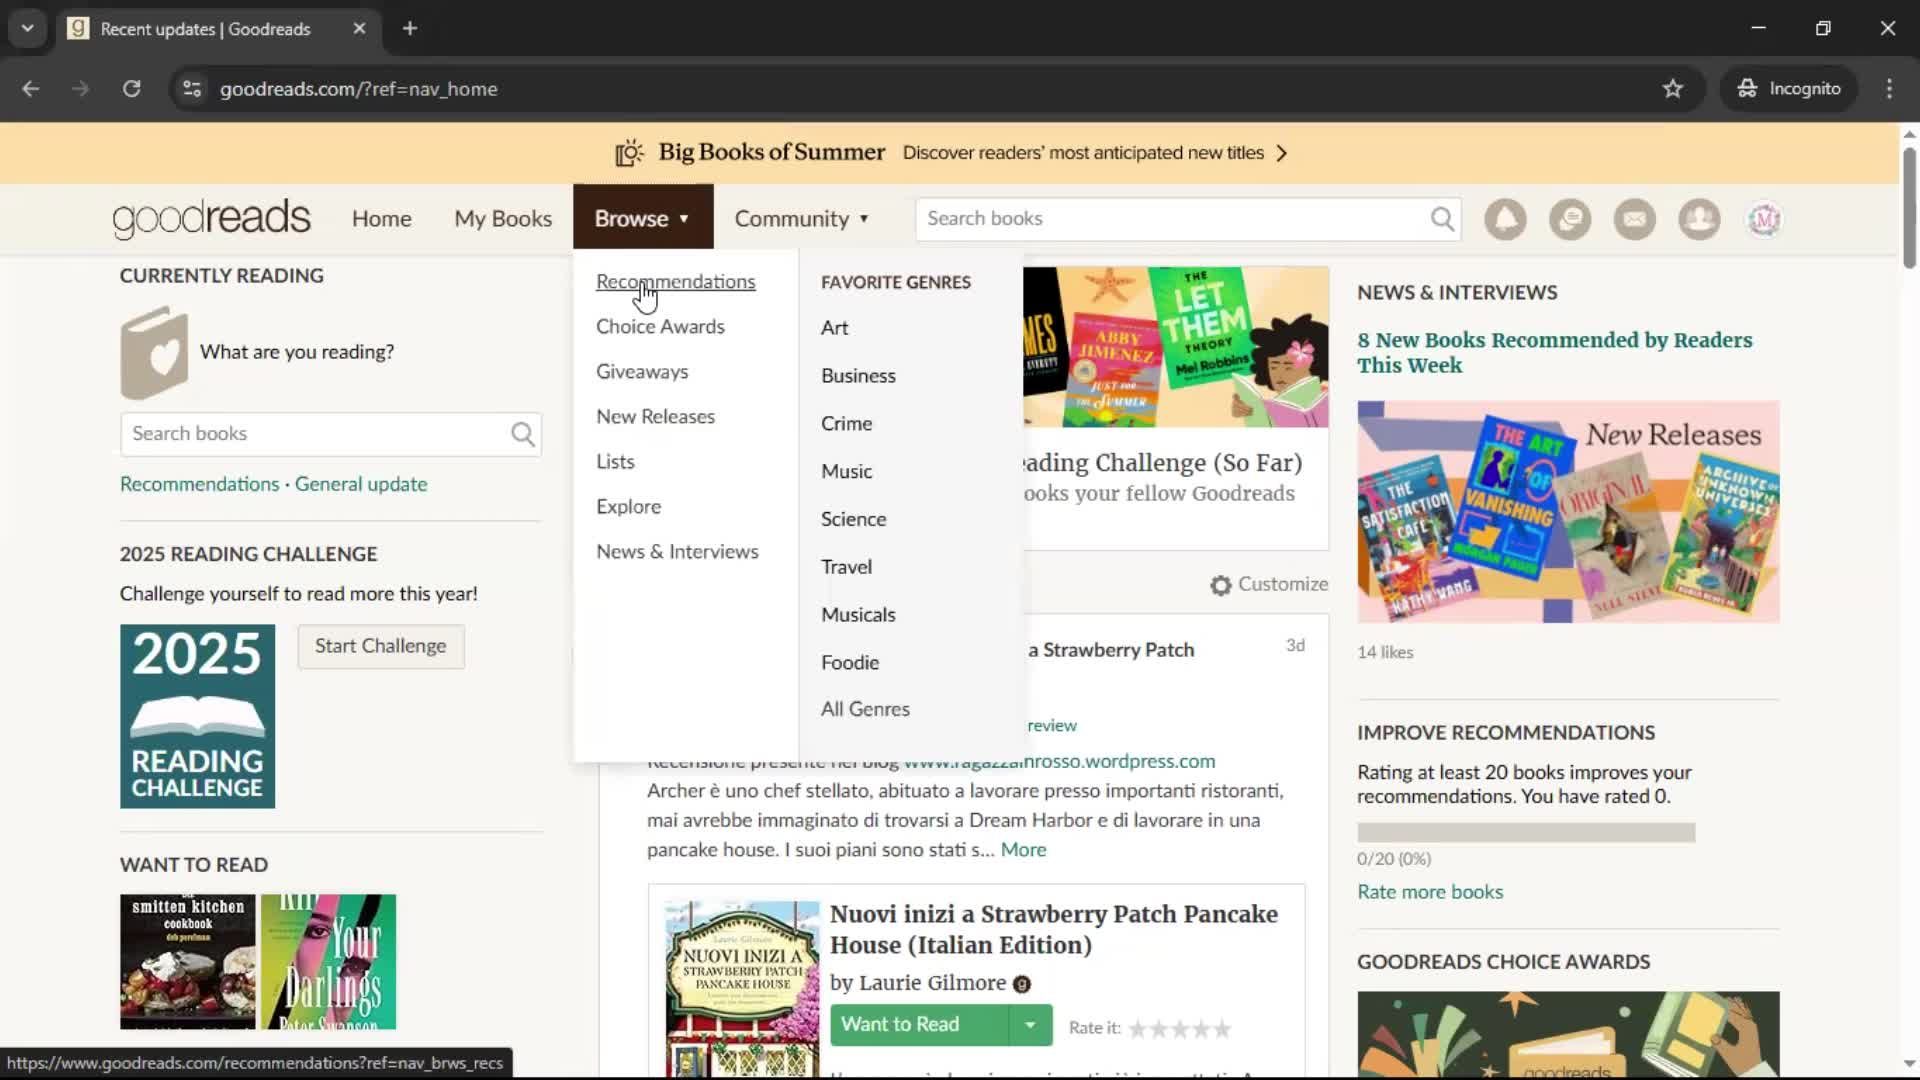Click the Incognito indicator
Image resolution: width=1920 pixels, height=1080 pixels.
1789,89
